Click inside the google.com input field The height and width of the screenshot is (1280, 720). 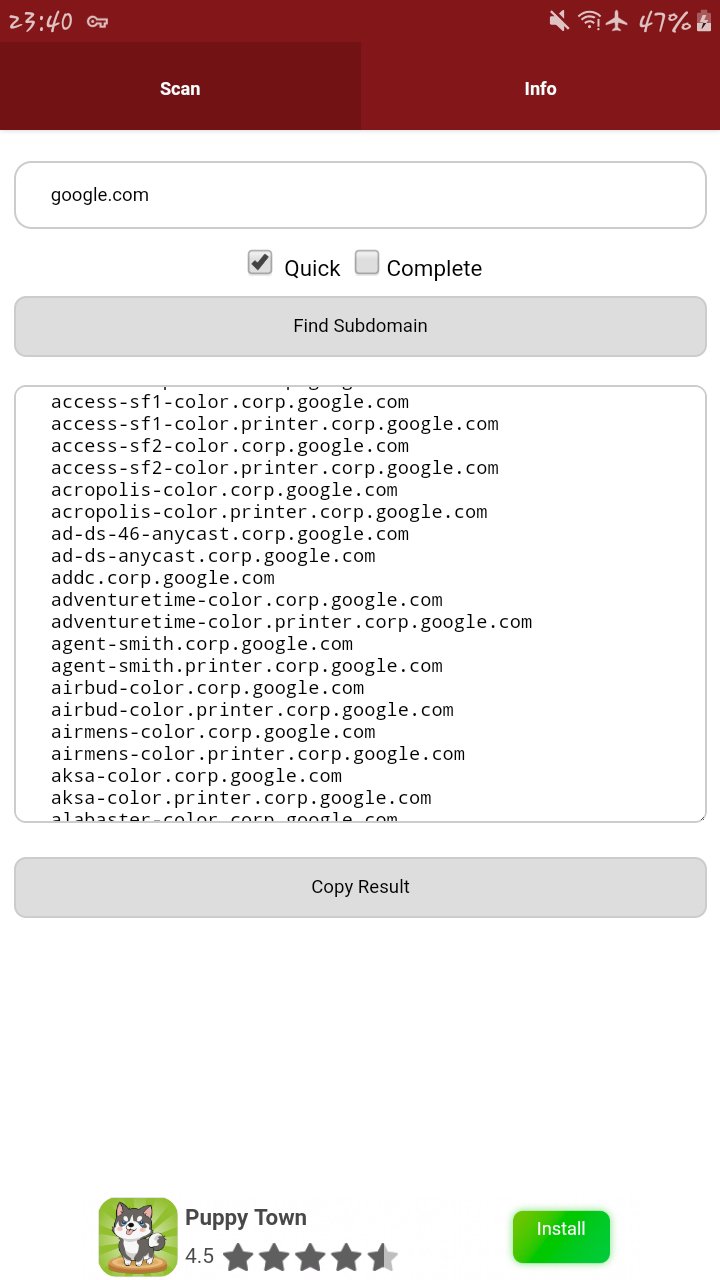(360, 194)
